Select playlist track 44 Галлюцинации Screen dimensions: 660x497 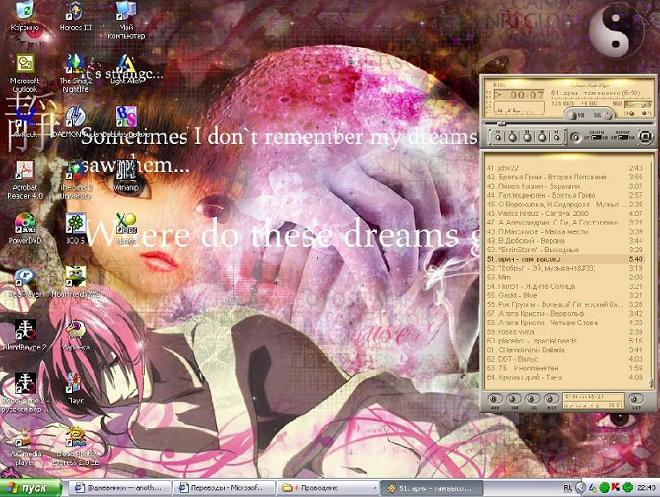[x=564, y=195]
